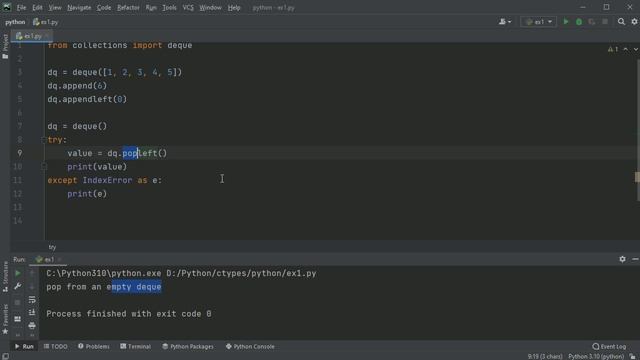
Task: Open the Event Log
Action: tap(609, 347)
